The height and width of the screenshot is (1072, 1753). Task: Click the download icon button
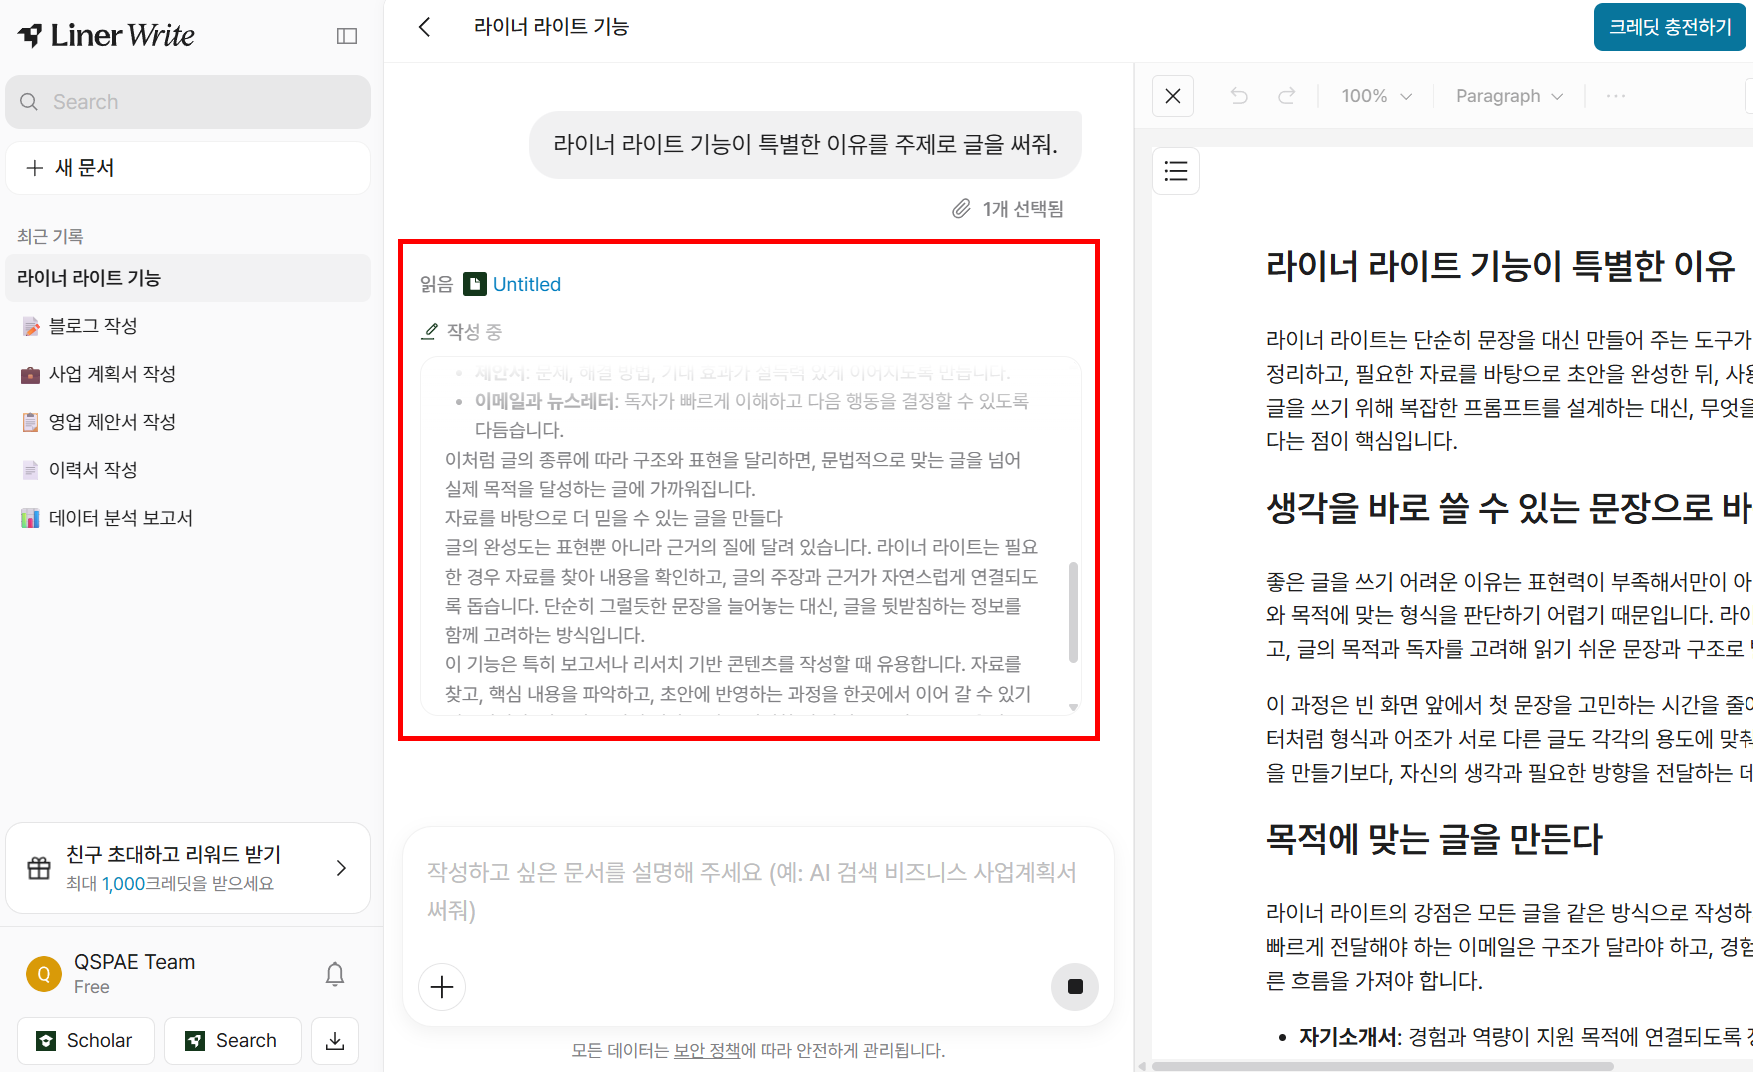(x=335, y=1041)
